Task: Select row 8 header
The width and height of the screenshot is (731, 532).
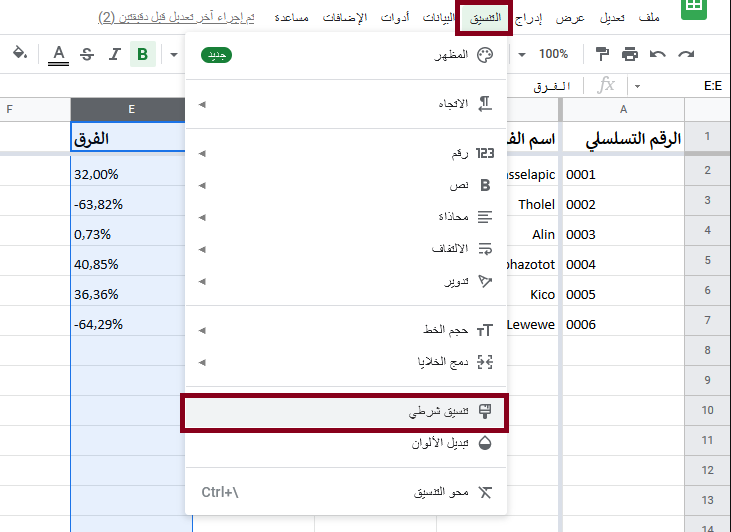Action: [707, 350]
